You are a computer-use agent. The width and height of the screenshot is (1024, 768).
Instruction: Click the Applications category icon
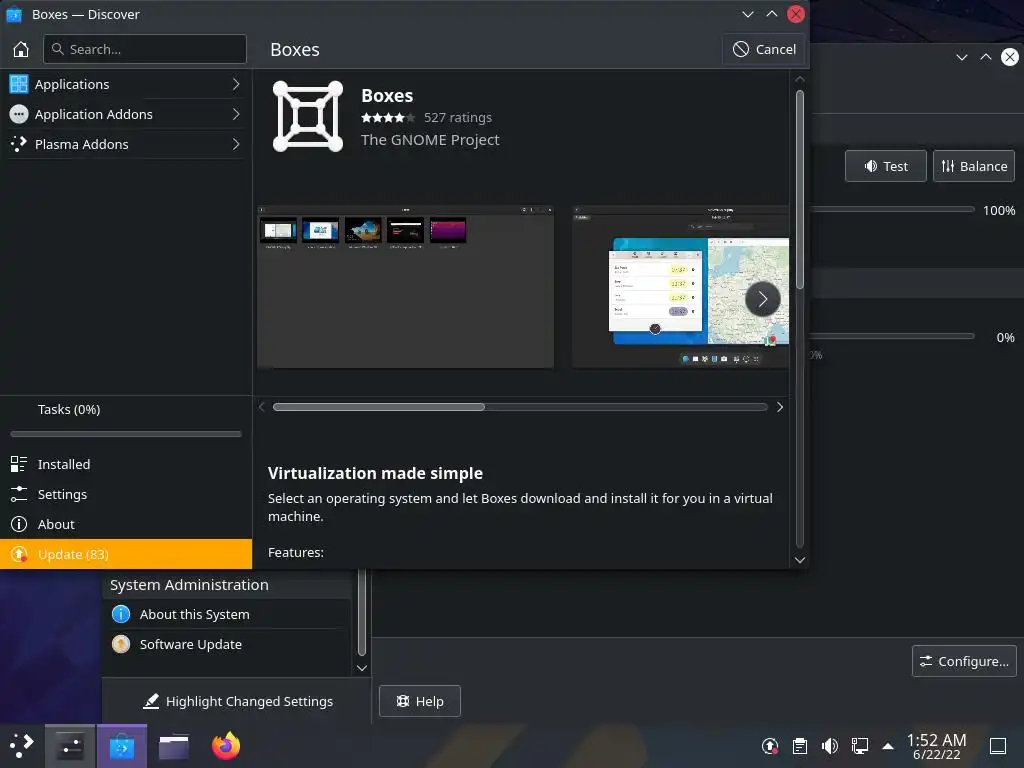click(19, 84)
